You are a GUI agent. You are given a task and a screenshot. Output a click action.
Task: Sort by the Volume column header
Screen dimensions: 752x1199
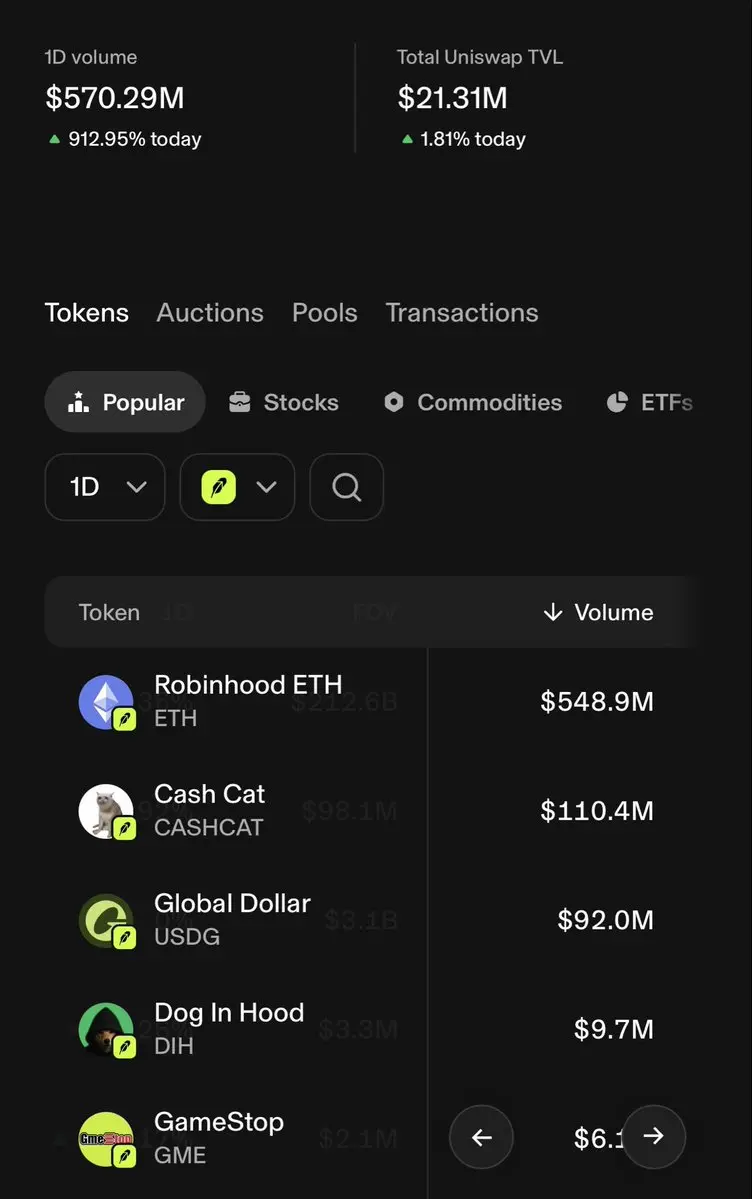point(598,612)
